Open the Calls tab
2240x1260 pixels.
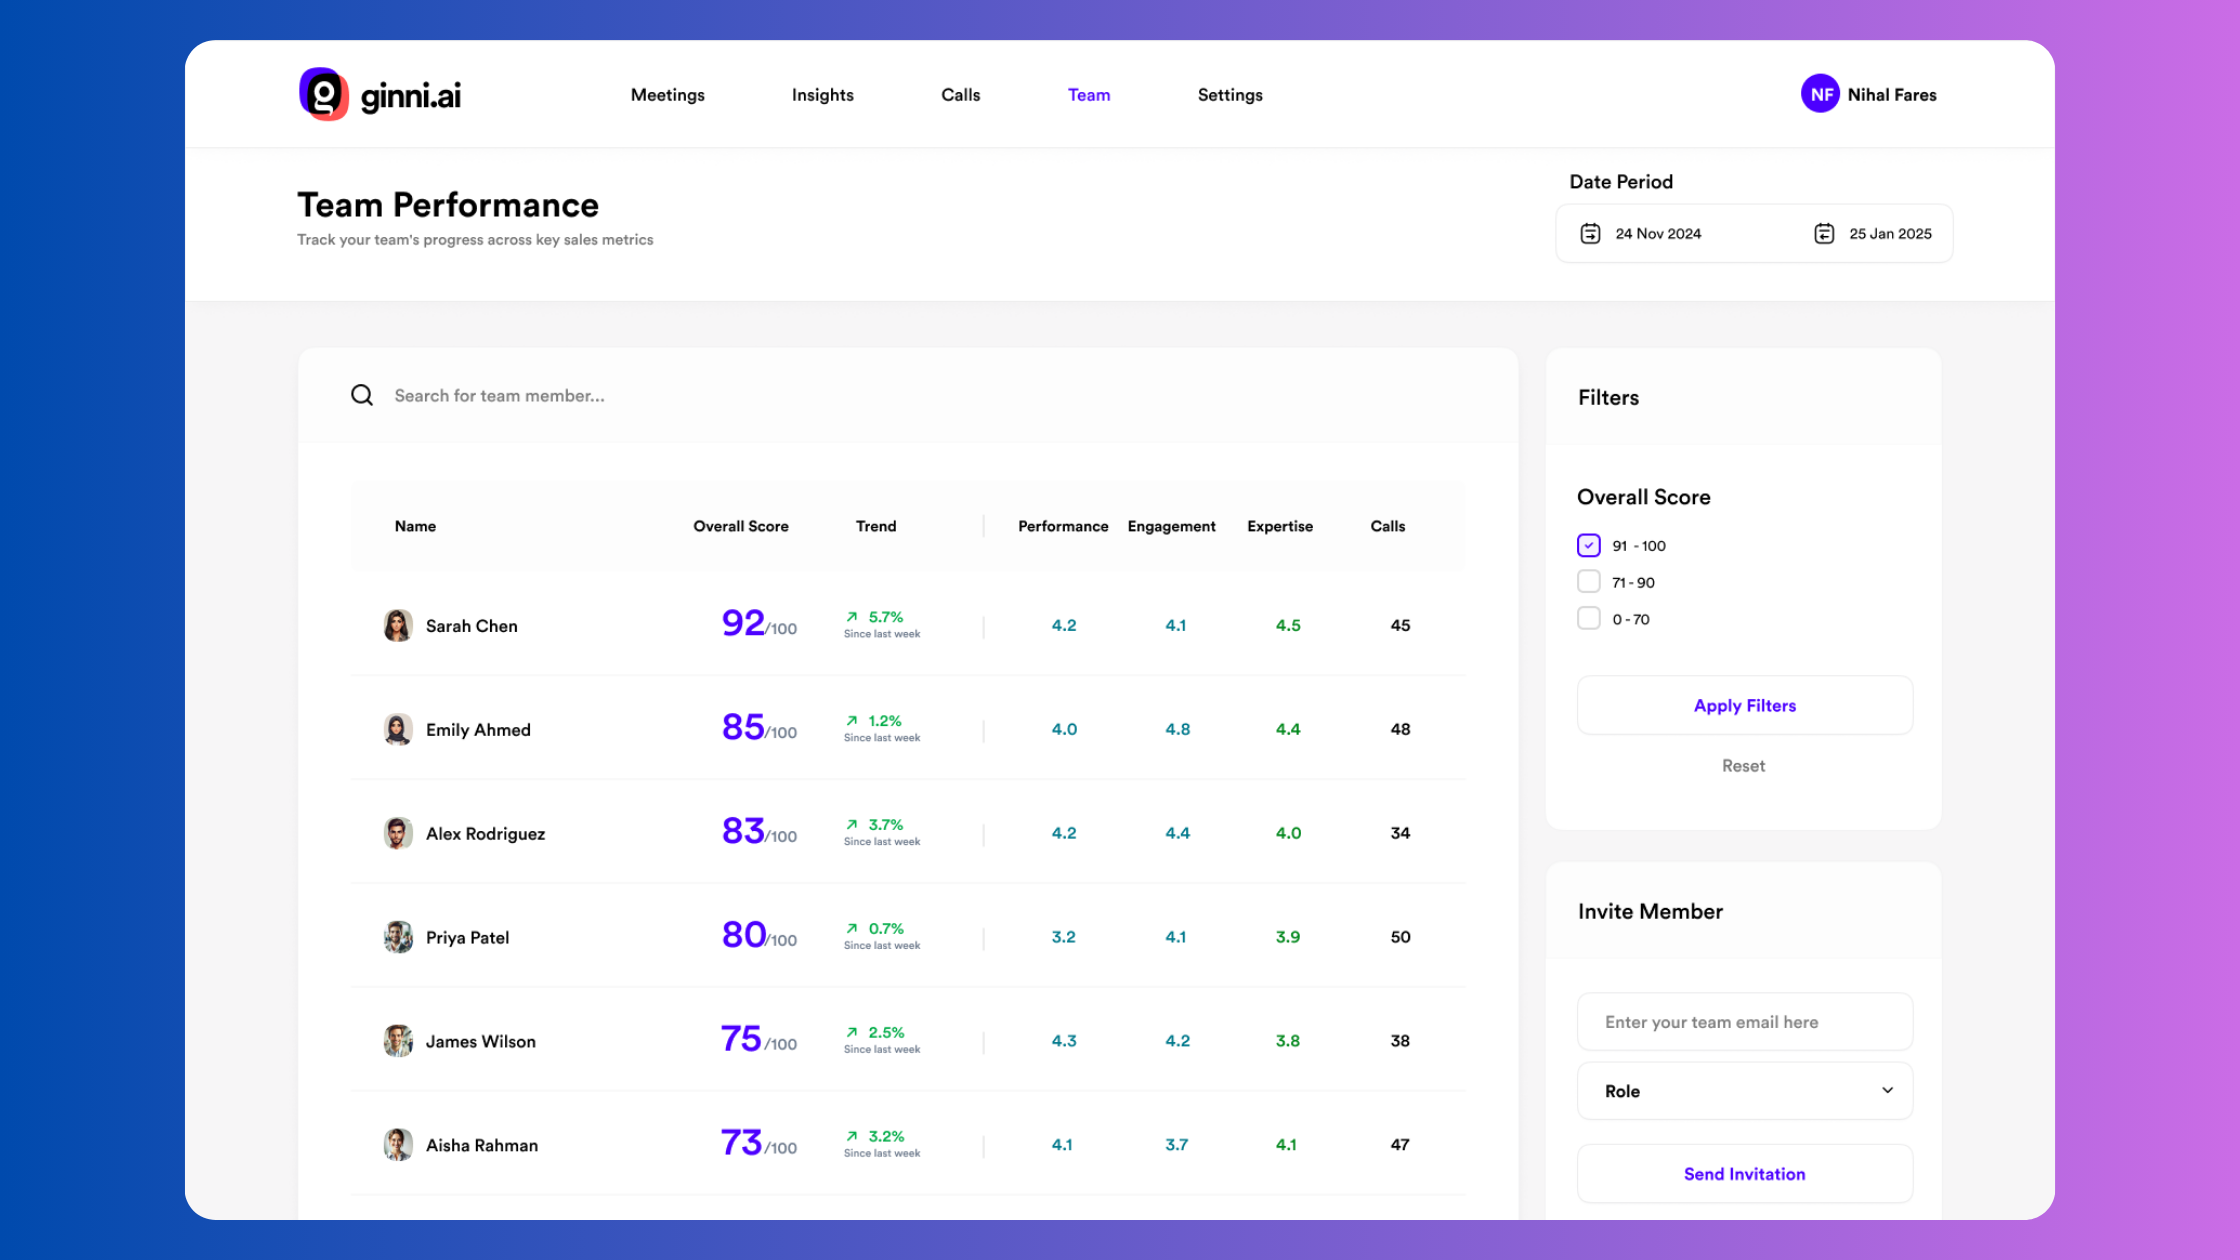click(961, 95)
